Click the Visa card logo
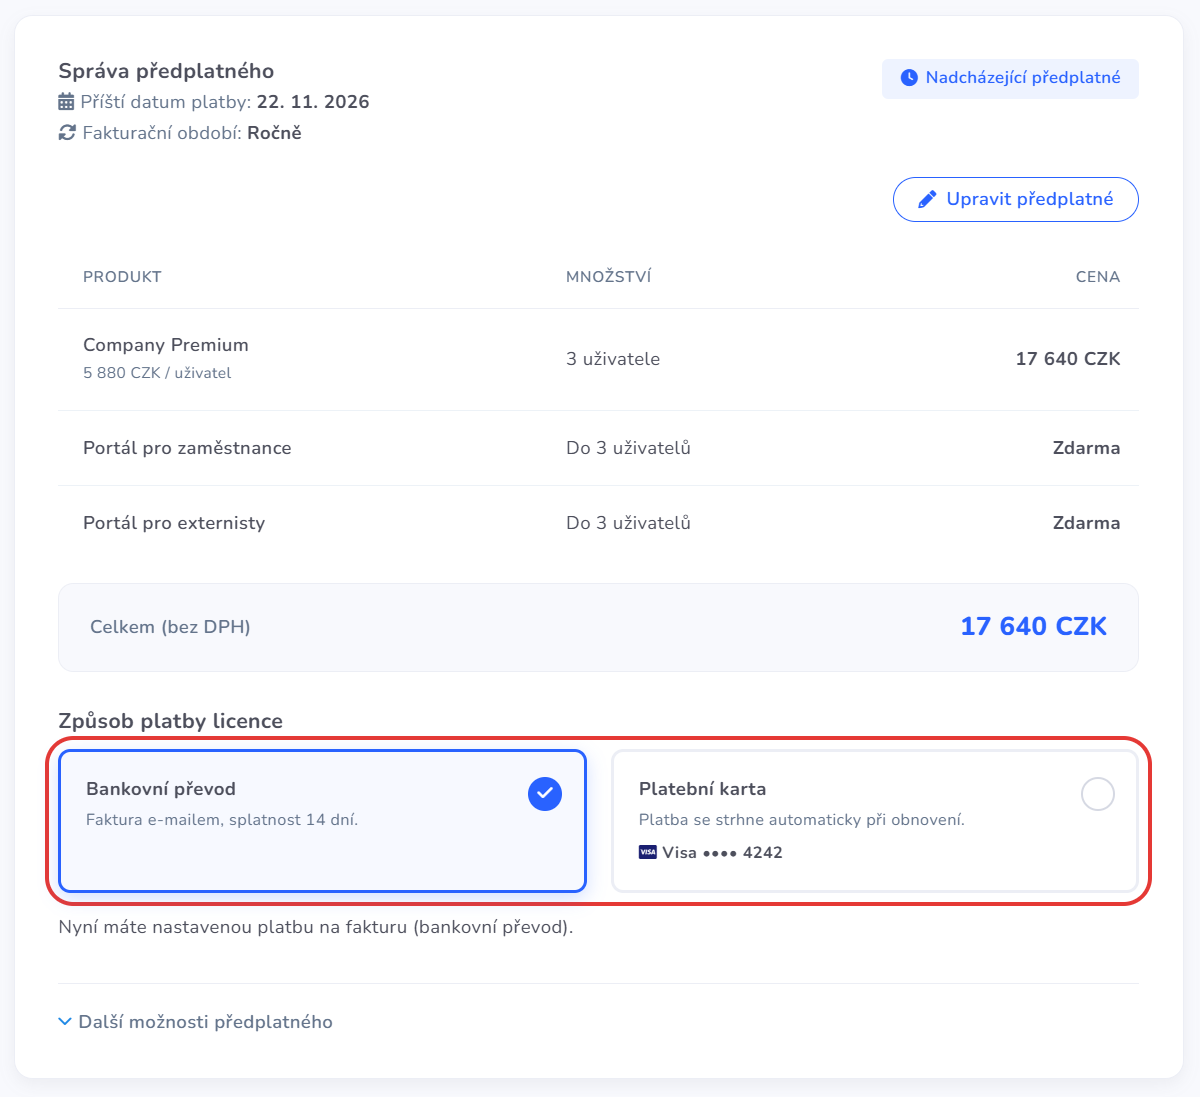1200x1097 pixels. (x=648, y=853)
